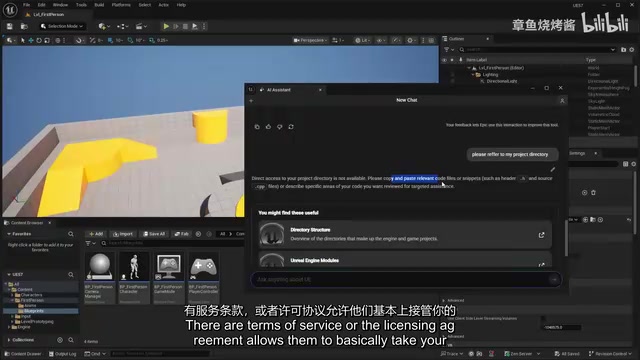Select DirectionalLight in the Outliner
This screenshot has width=640, height=360.
502,81
